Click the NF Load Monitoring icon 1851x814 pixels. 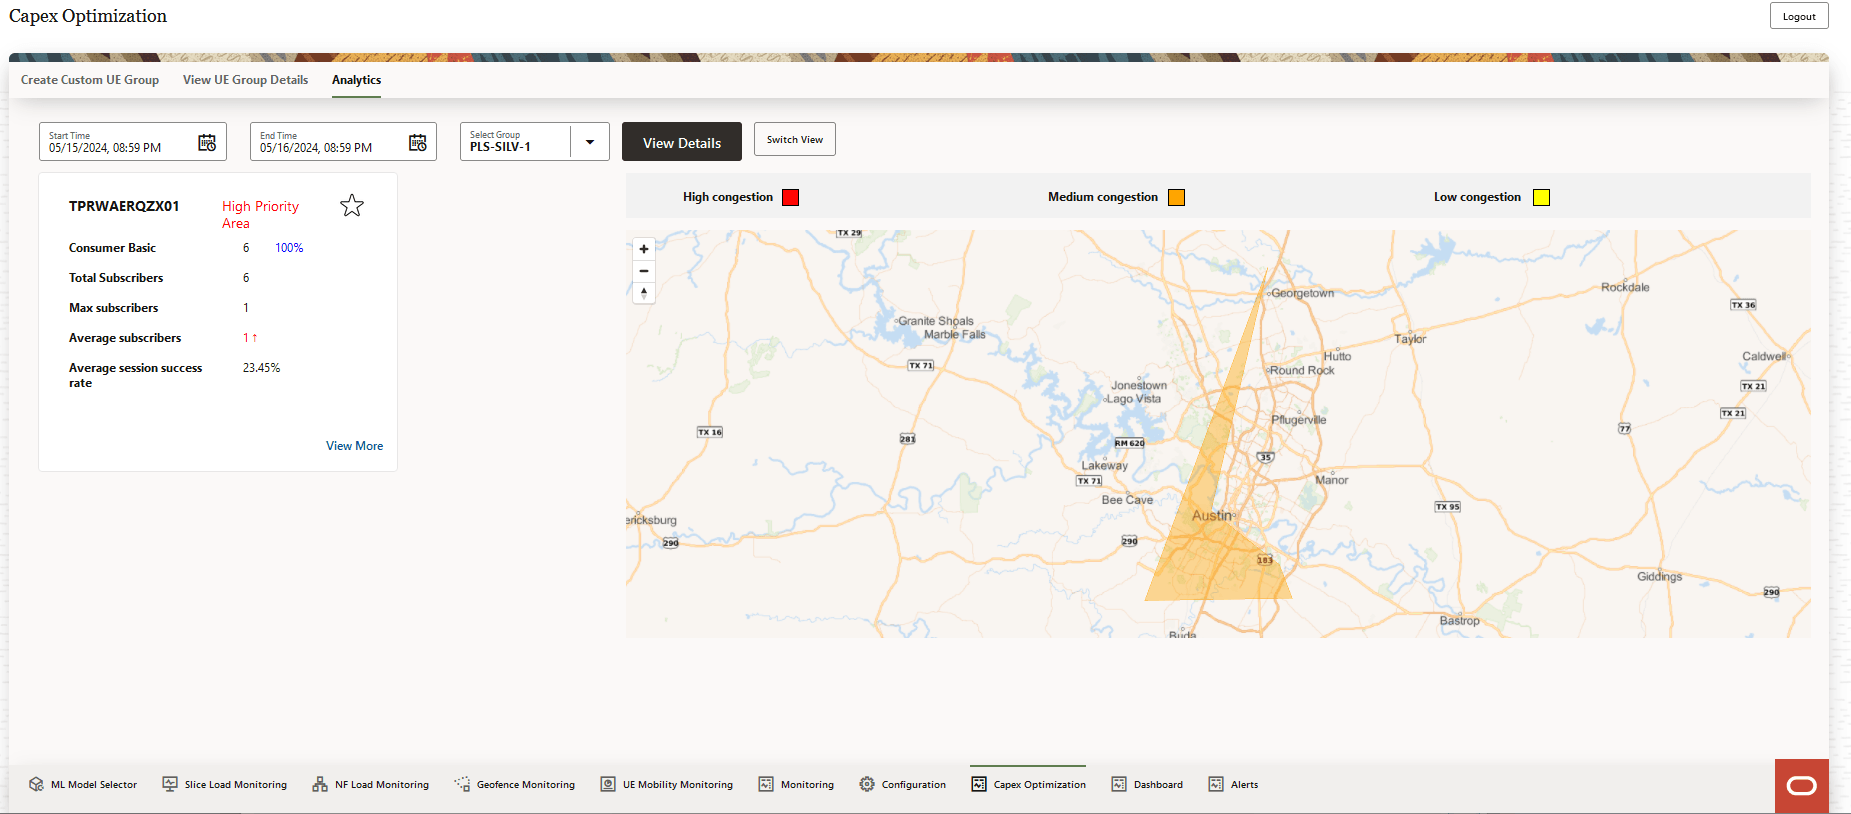point(320,784)
